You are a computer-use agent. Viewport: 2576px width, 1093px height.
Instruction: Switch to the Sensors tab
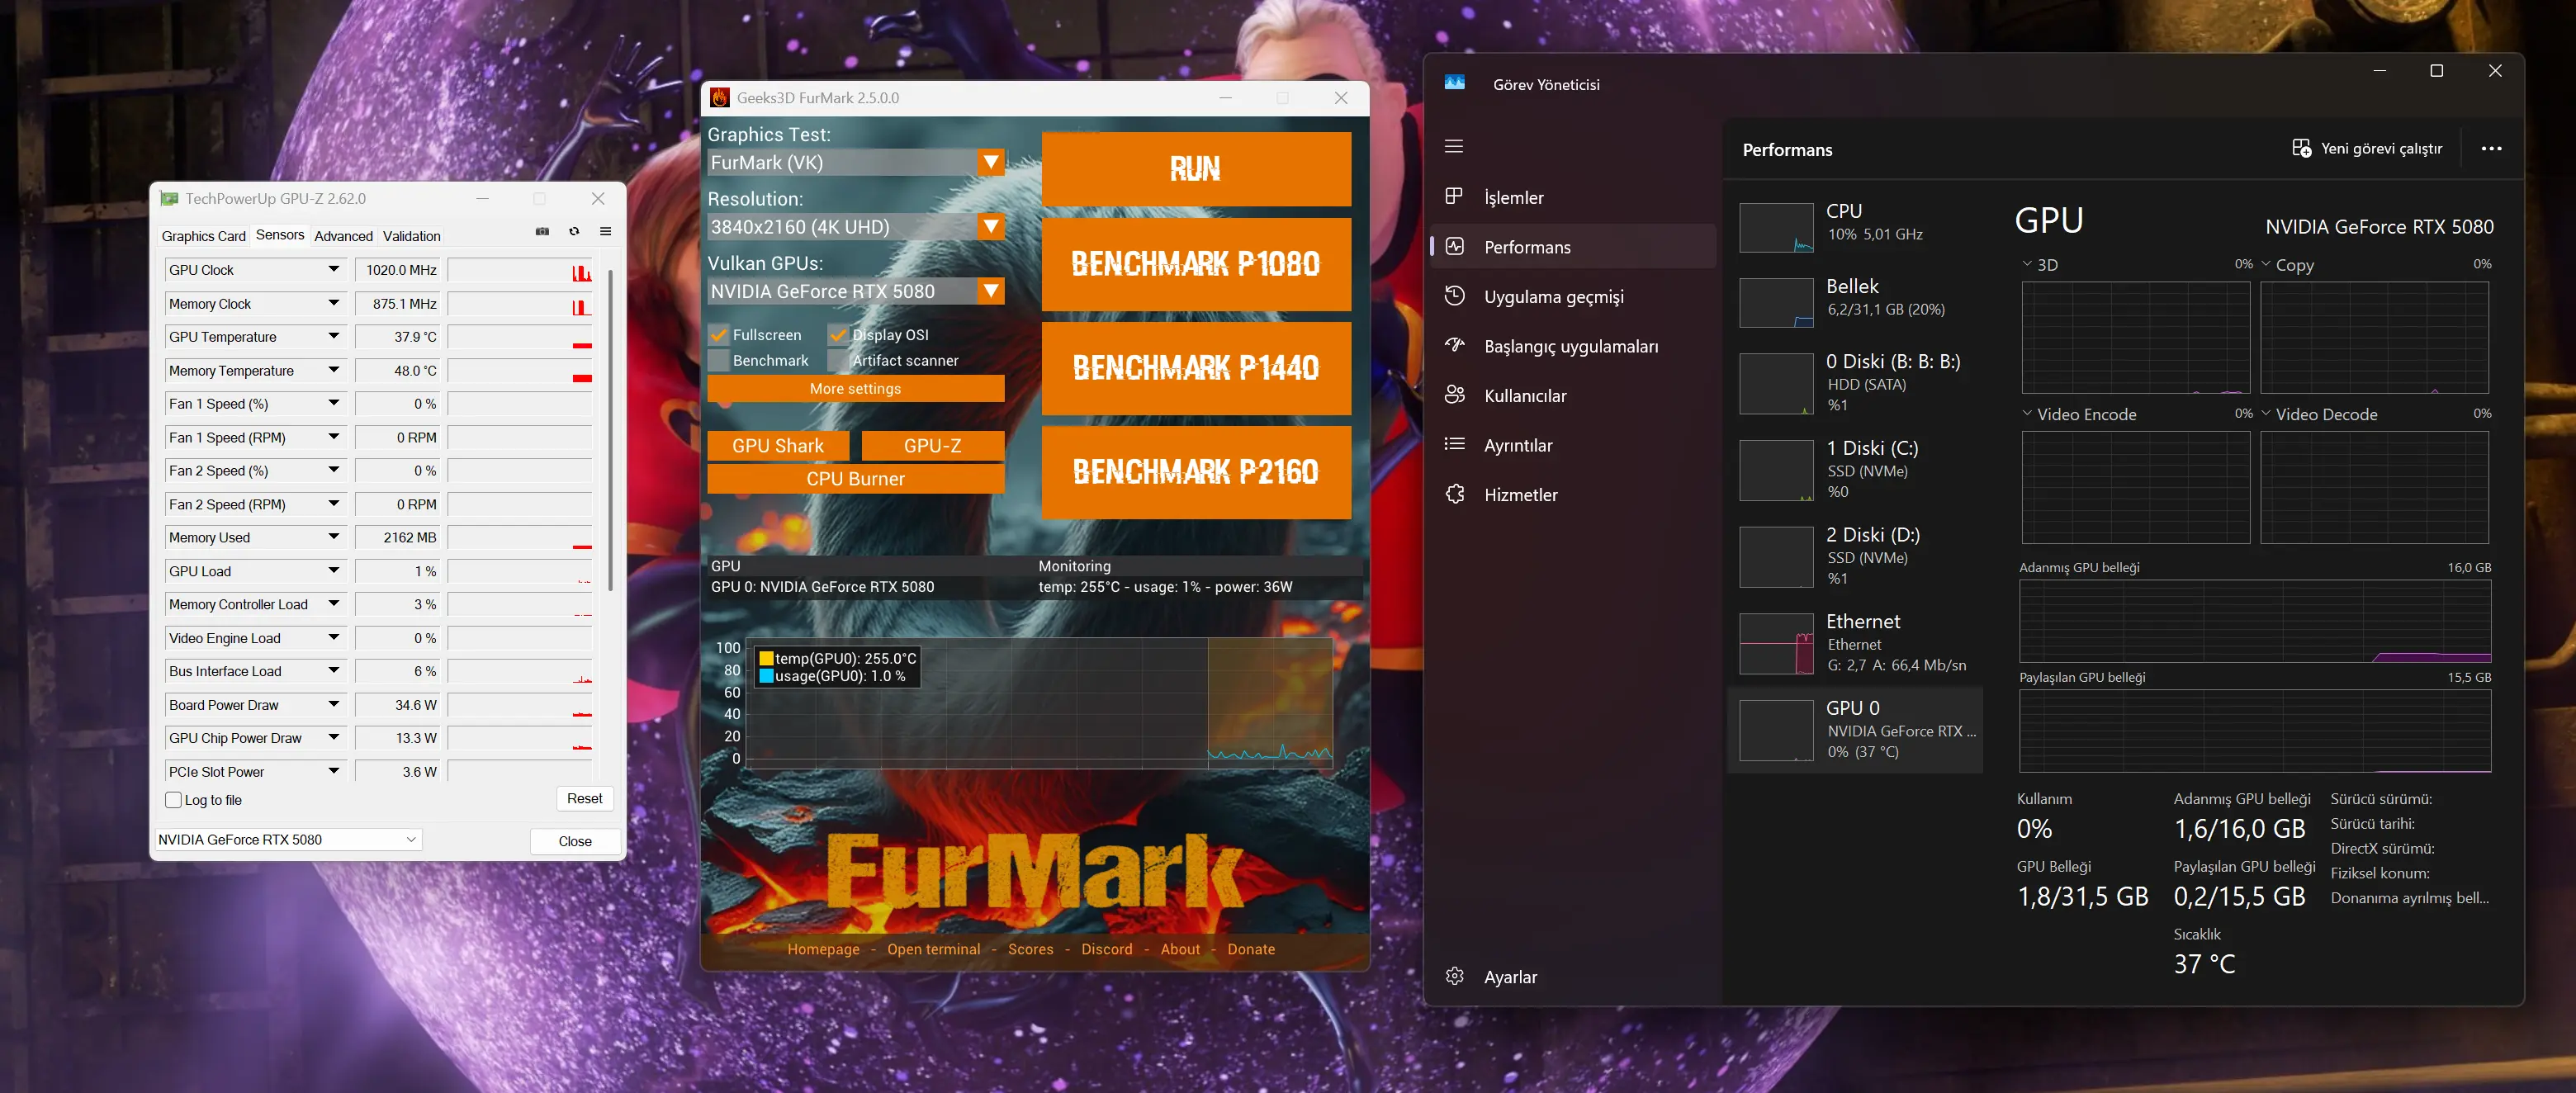click(x=280, y=235)
